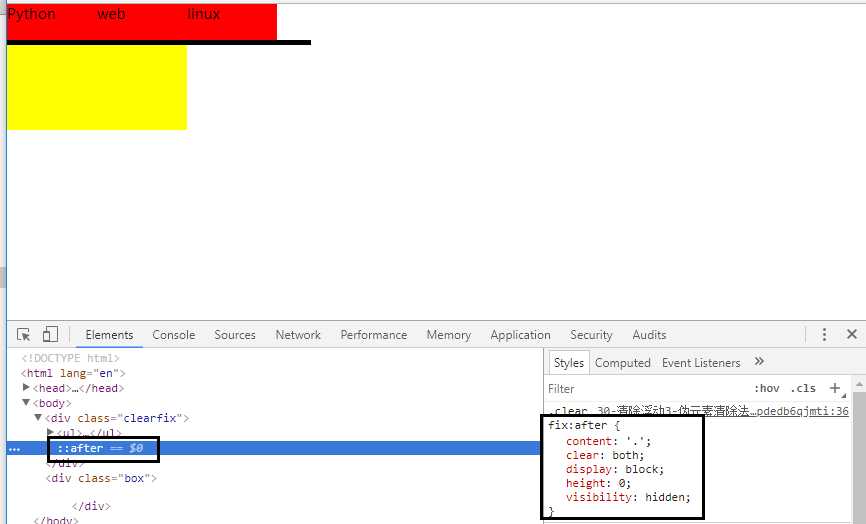This screenshot has width=866, height=524.
Task: Open the Sources tab
Action: pyautogui.click(x=235, y=335)
